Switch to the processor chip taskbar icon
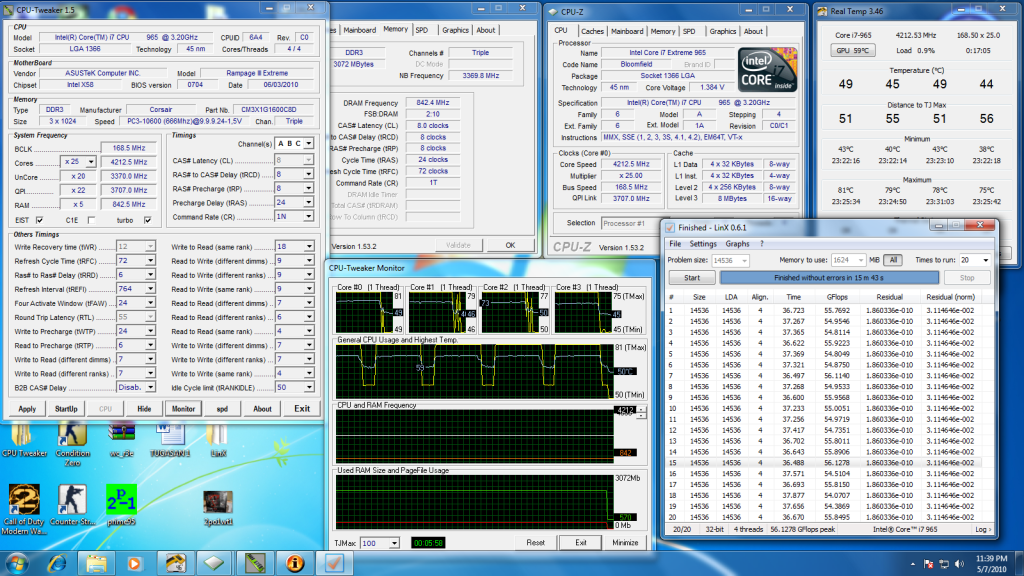 [x=214, y=563]
